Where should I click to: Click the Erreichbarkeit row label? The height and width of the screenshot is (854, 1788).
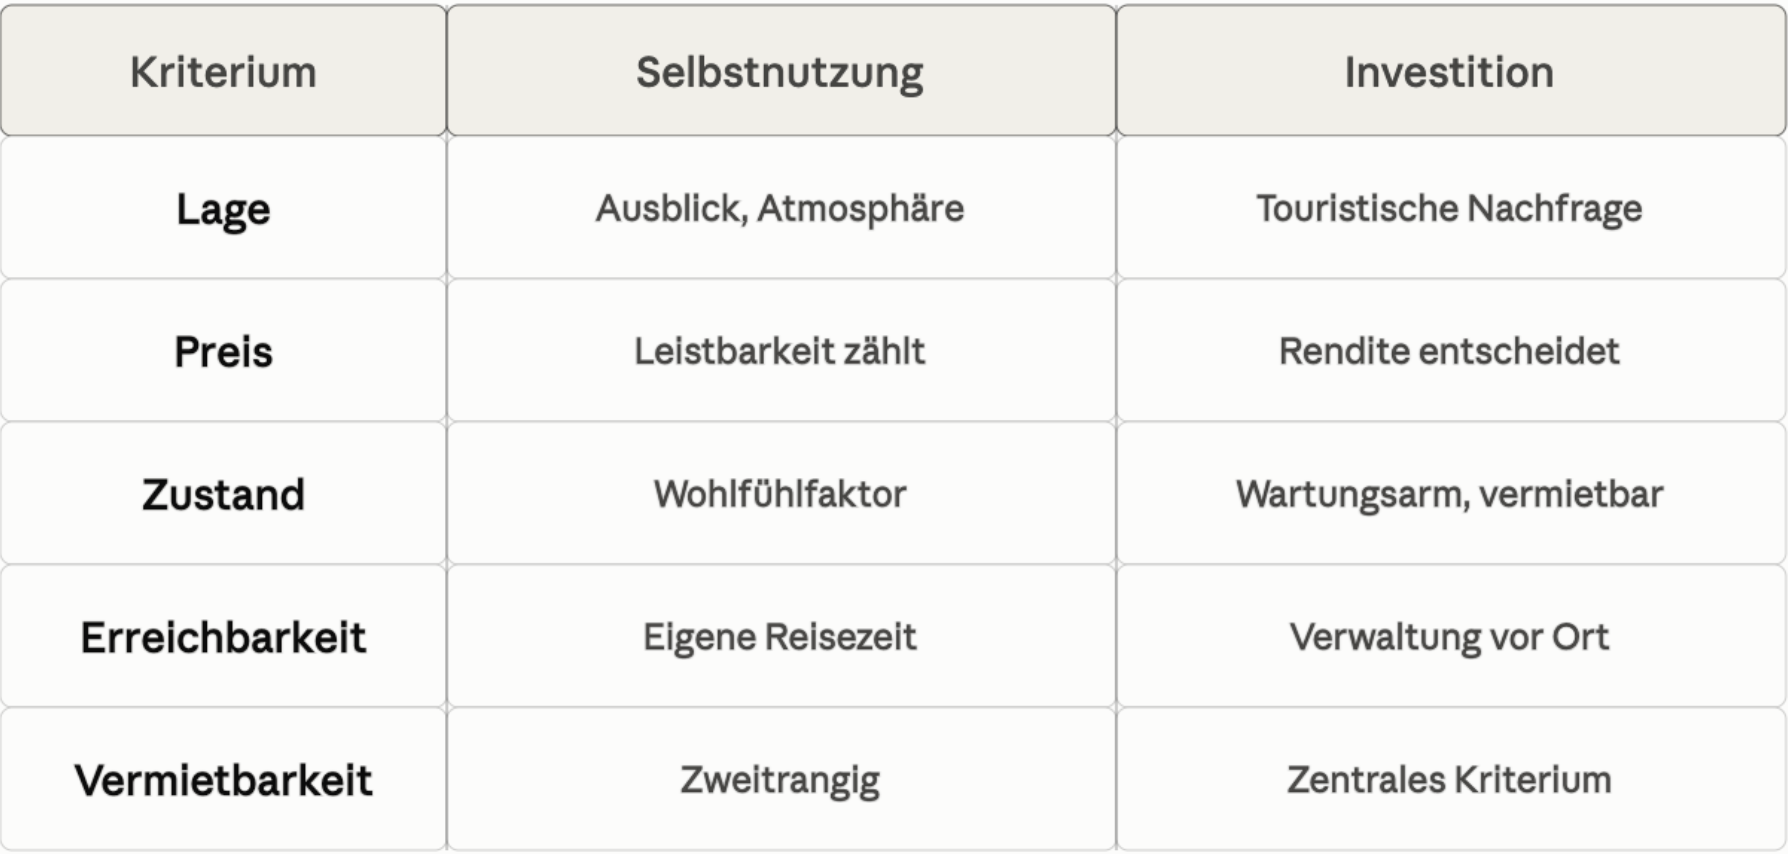pyautogui.click(x=223, y=637)
